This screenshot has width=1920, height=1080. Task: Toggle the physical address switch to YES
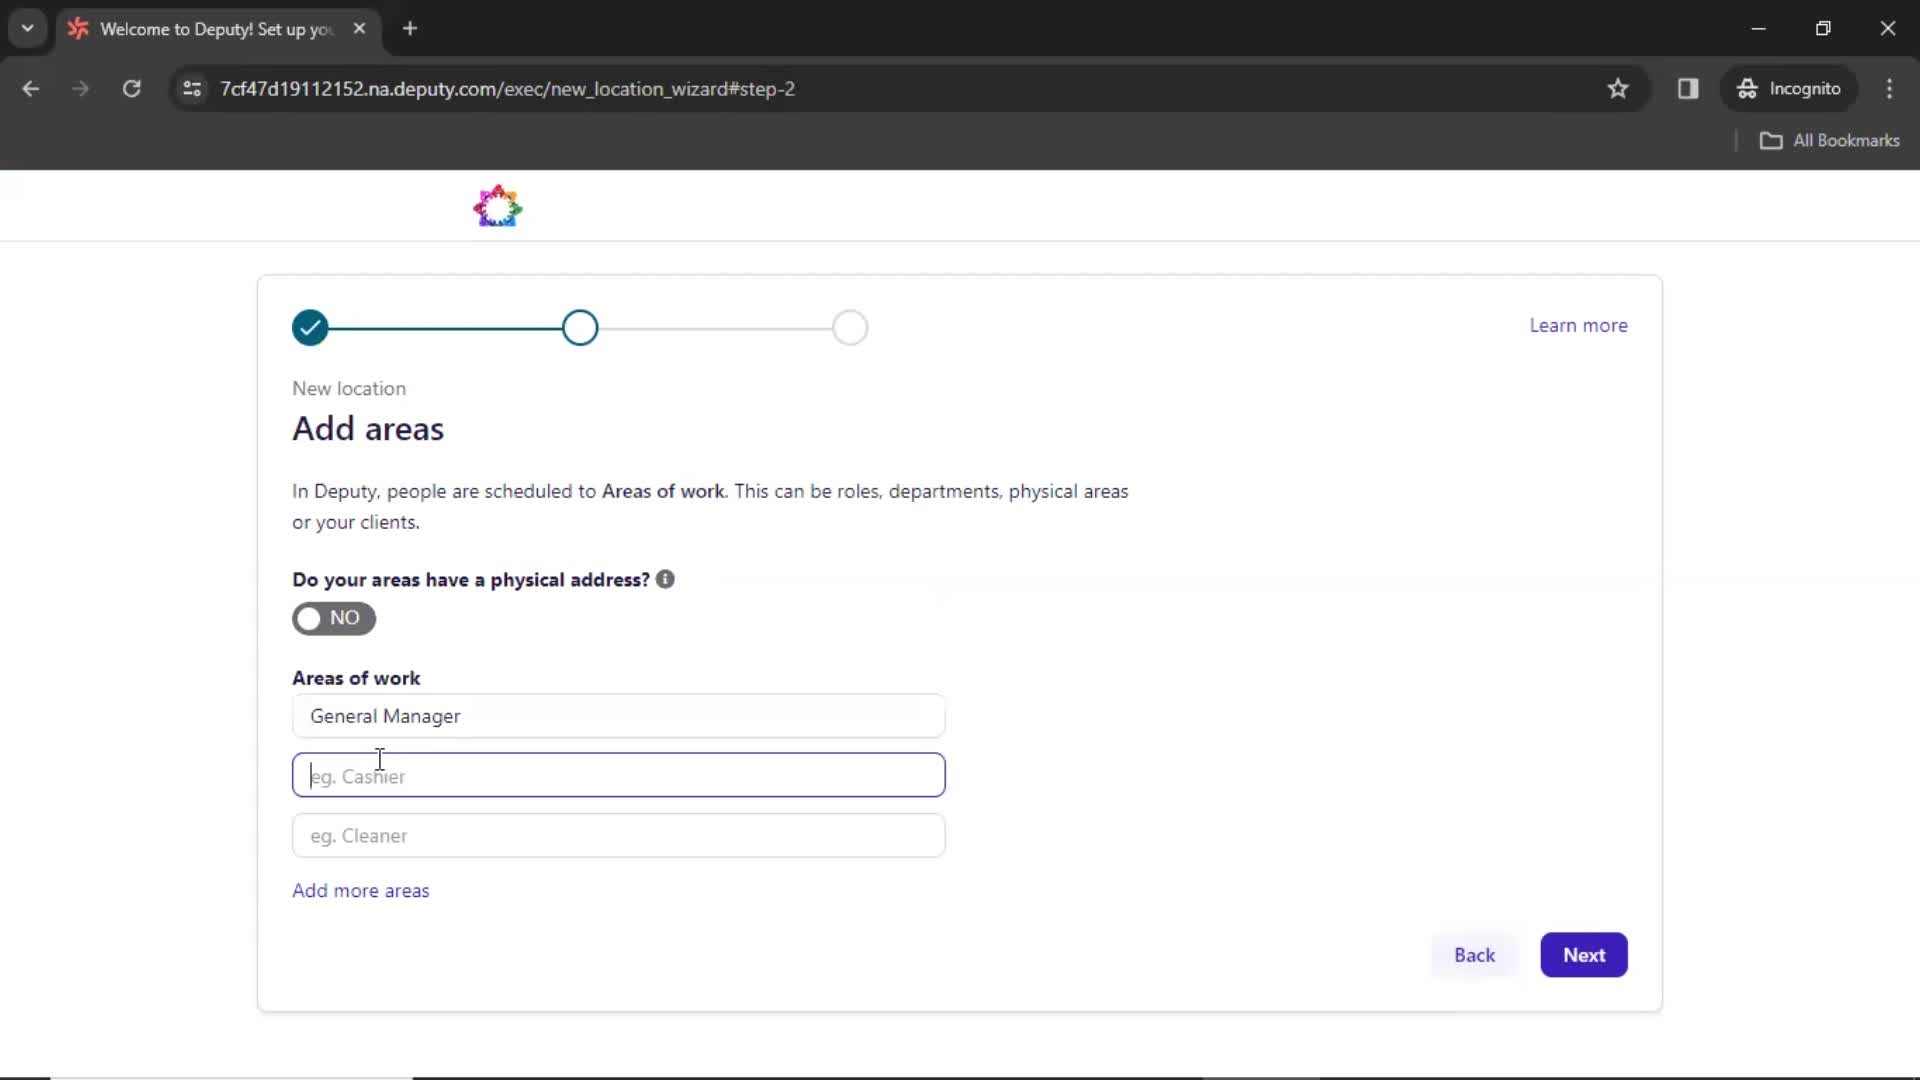[334, 617]
